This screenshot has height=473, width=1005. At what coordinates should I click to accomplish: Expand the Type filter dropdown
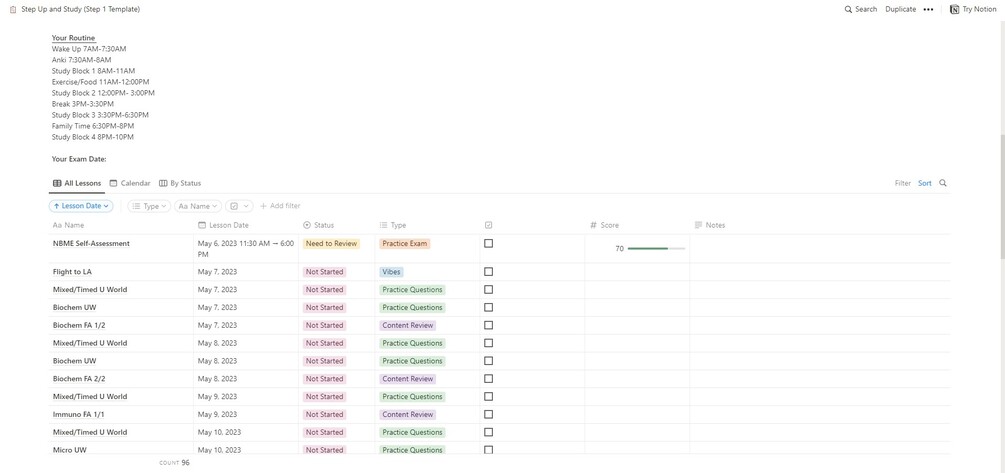[150, 206]
